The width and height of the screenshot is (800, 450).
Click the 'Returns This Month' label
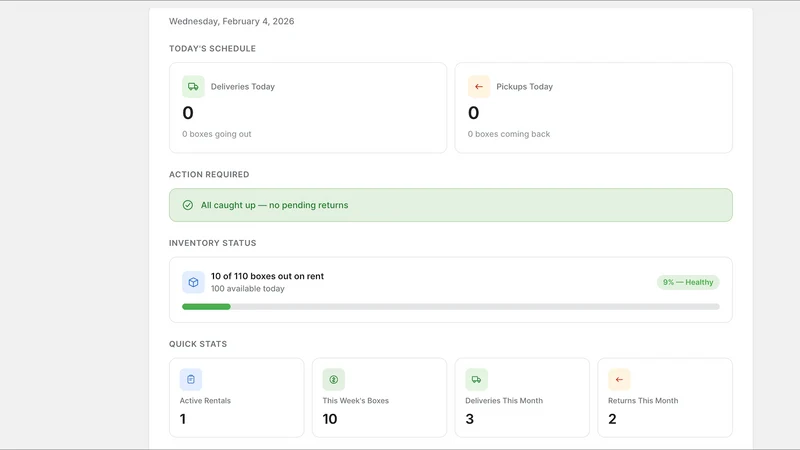[643, 401]
